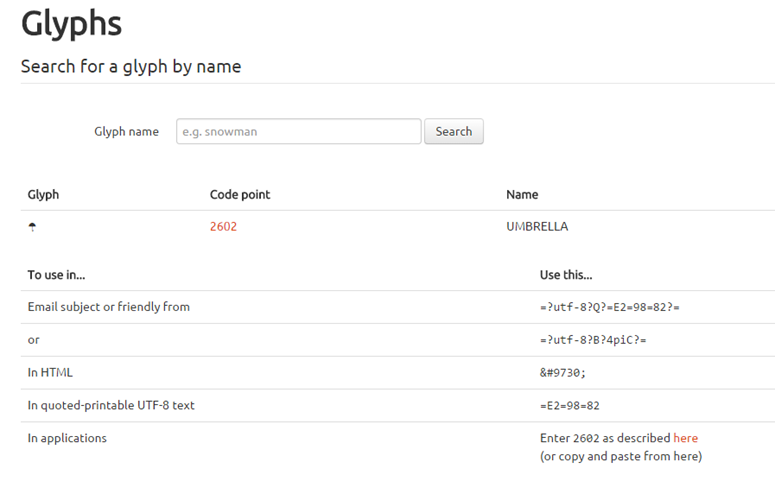Click the quoted-printable =E2=98=82 value
775x494 pixels.
point(570,406)
